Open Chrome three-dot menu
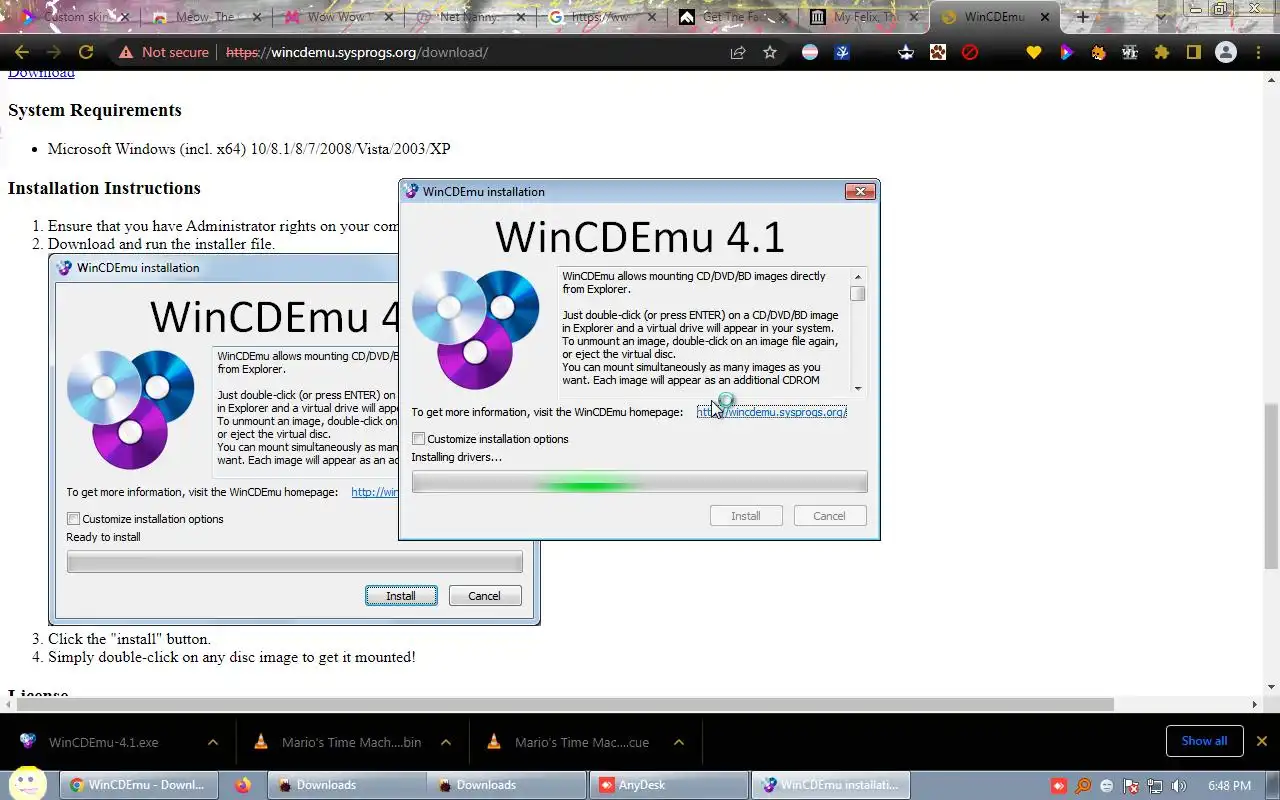 click(x=1258, y=52)
